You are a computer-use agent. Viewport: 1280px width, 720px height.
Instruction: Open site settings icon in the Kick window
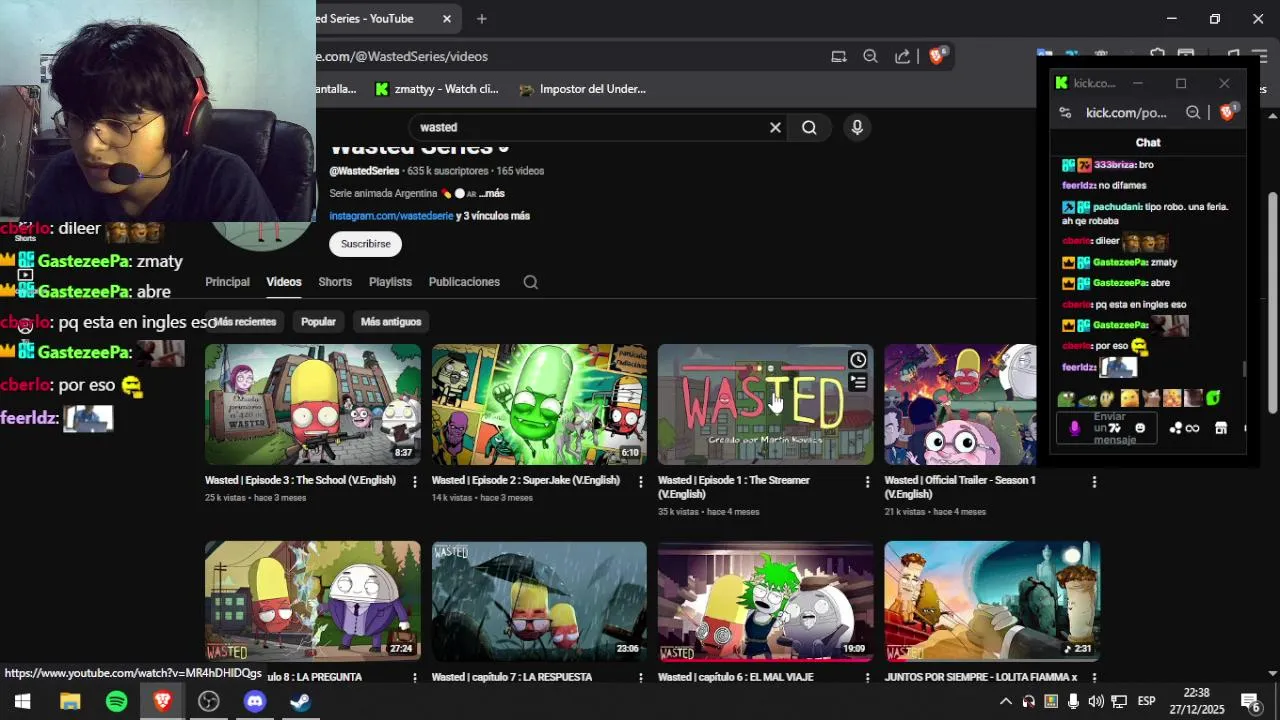click(1066, 113)
